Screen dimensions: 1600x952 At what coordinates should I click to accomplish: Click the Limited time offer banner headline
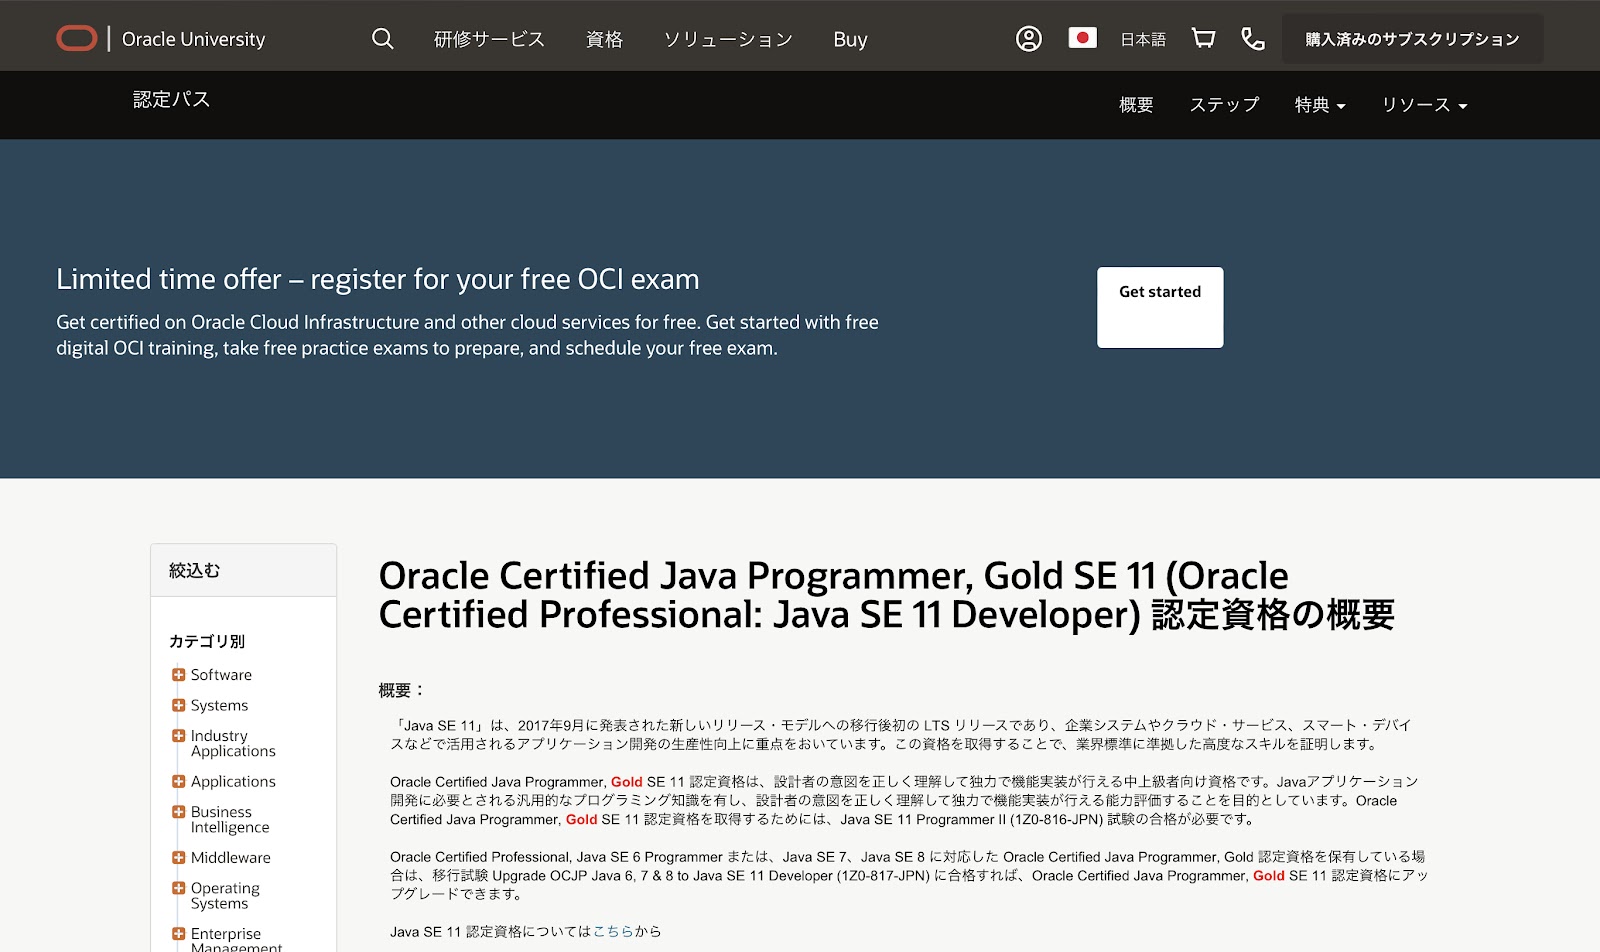tap(377, 279)
